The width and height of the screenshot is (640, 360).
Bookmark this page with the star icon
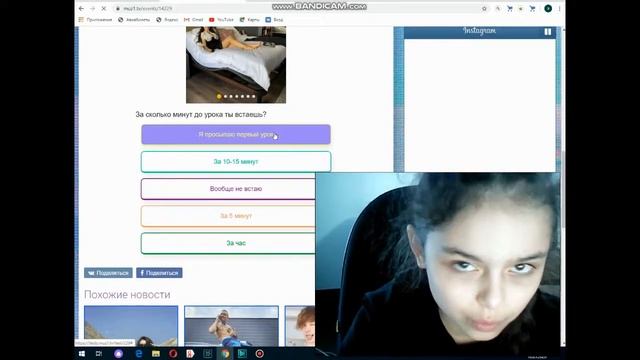click(484, 9)
